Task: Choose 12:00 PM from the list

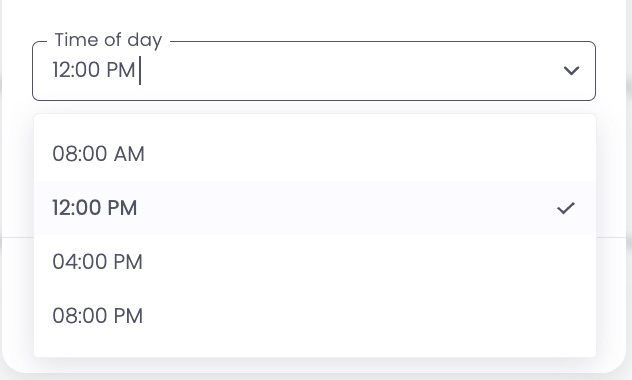Action: click(x=315, y=208)
